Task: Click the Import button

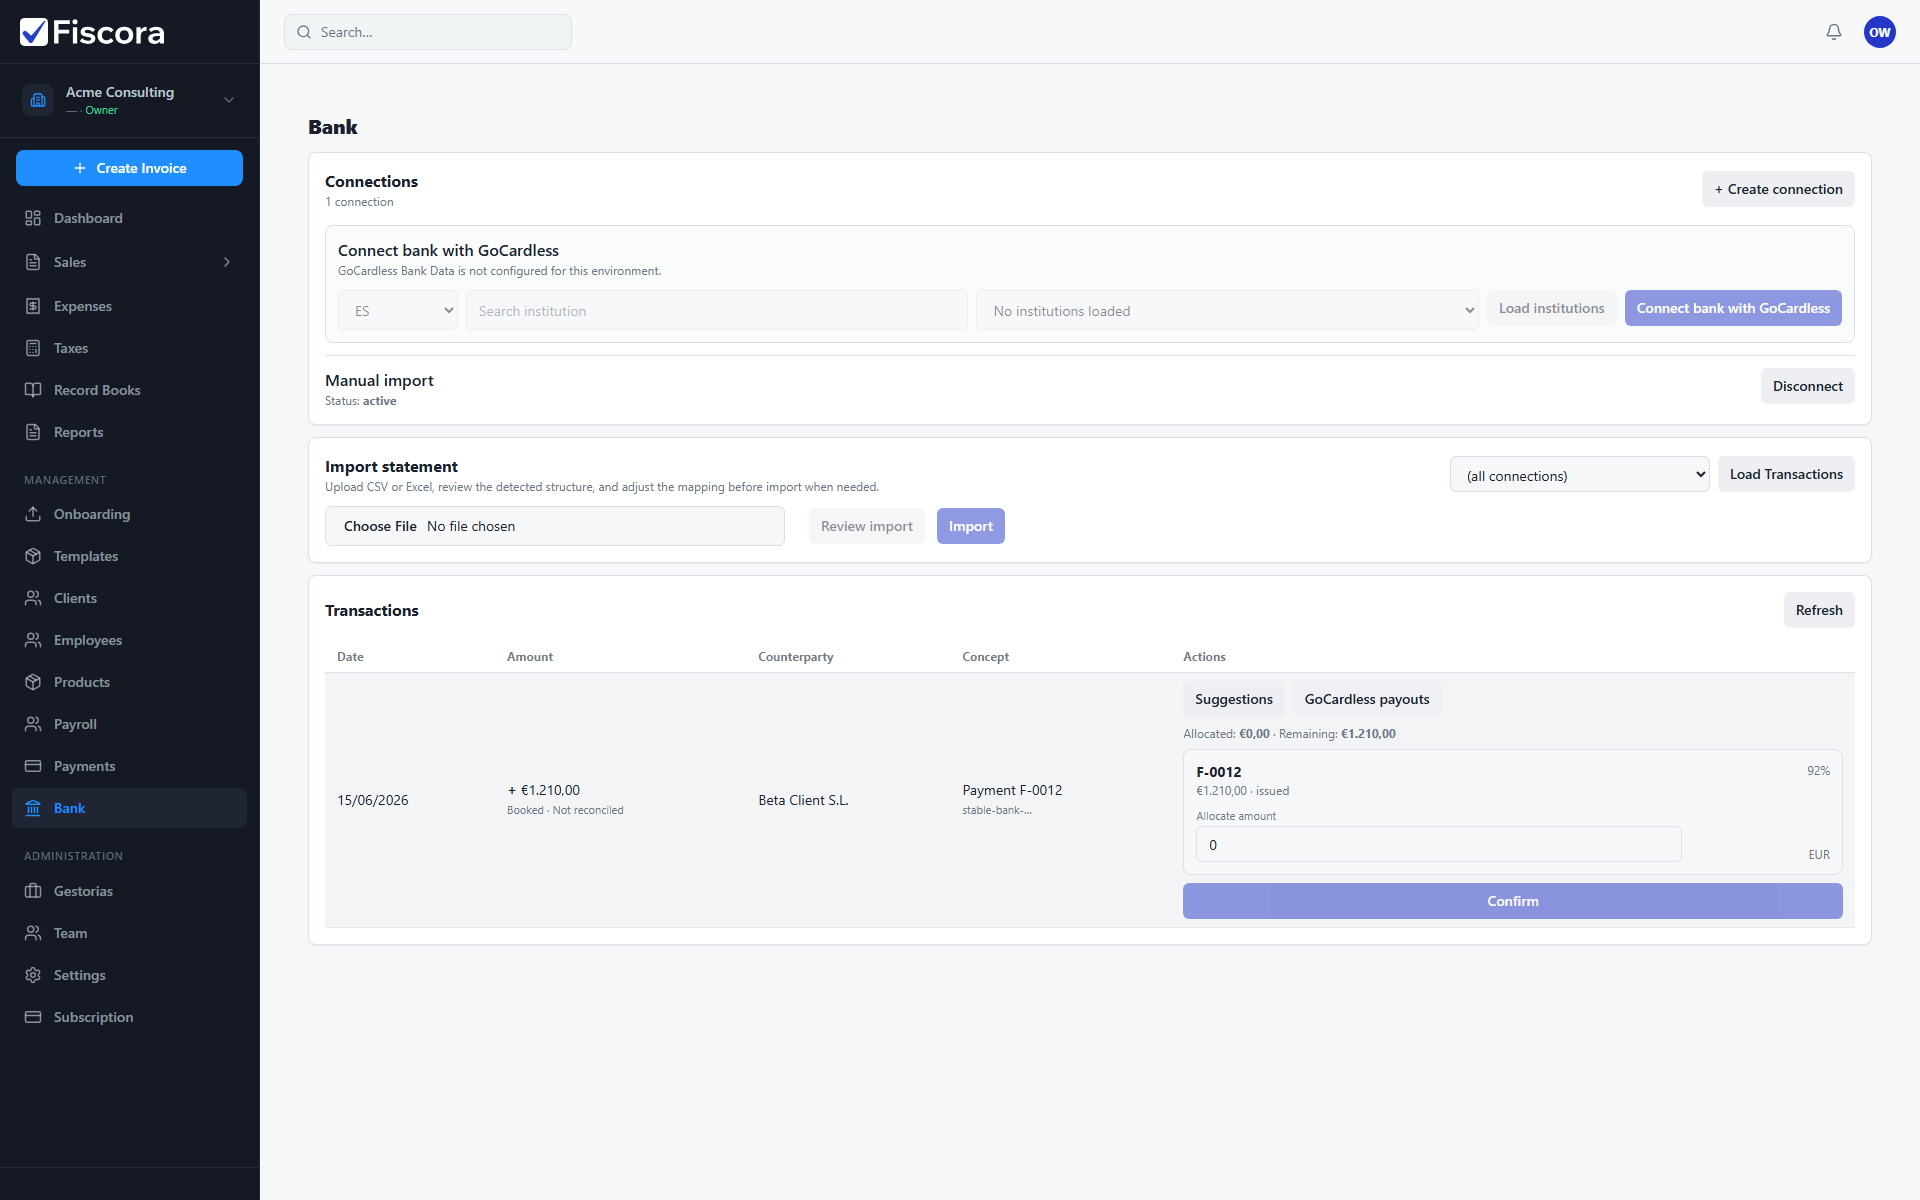Action: pyautogui.click(x=970, y=526)
